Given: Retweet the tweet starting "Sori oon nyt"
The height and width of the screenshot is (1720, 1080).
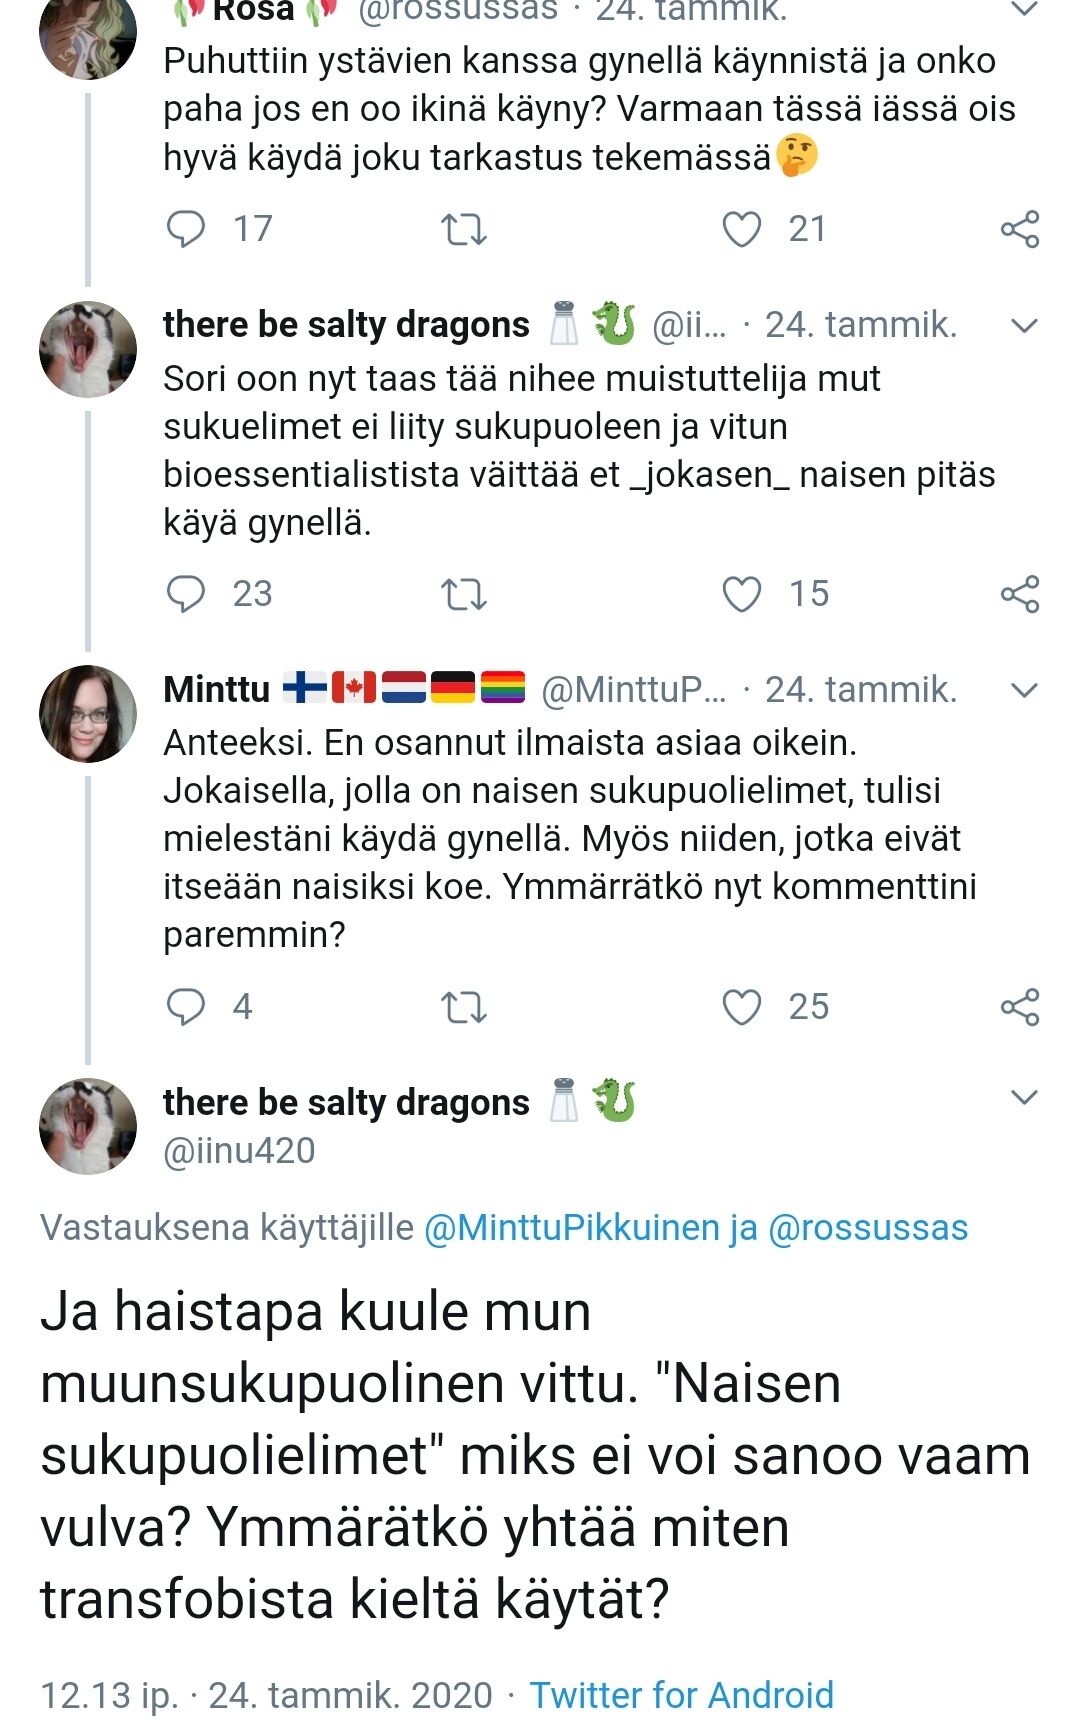Looking at the screenshot, I should (x=464, y=594).
